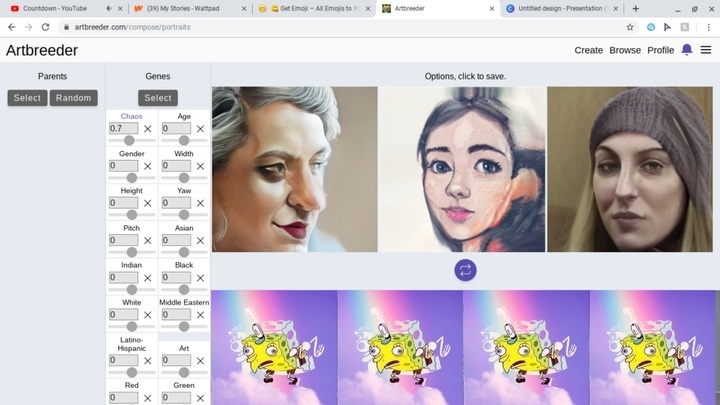Open the Chrome three-dot menu

[x=708, y=27]
